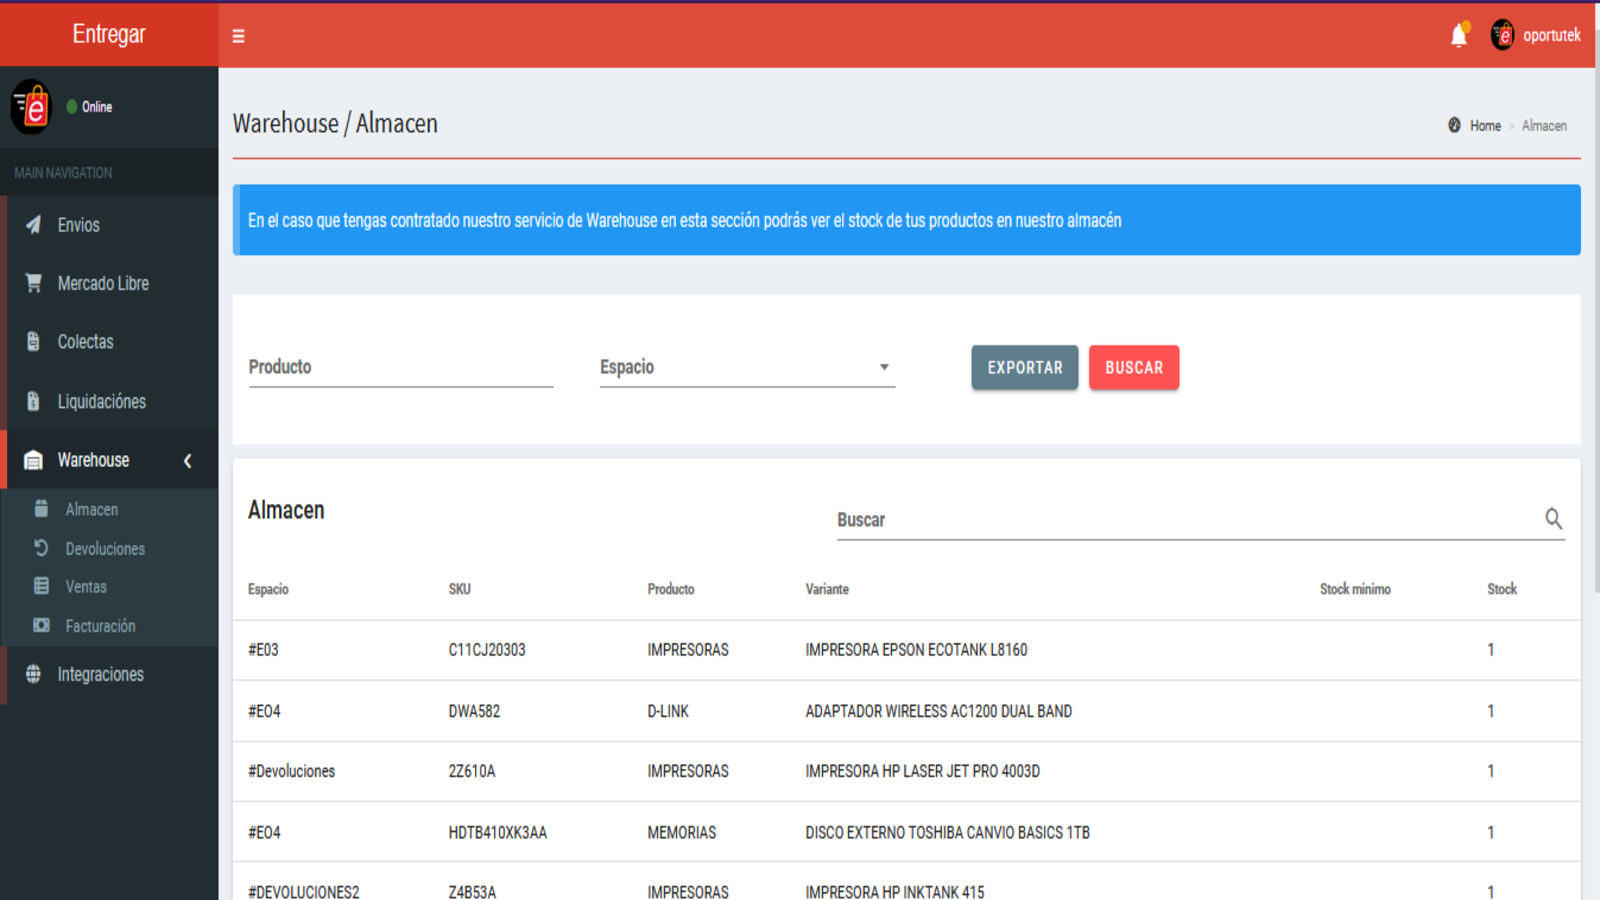Click the Envios paper plane icon
Image resolution: width=1600 pixels, height=900 pixels.
(x=34, y=225)
